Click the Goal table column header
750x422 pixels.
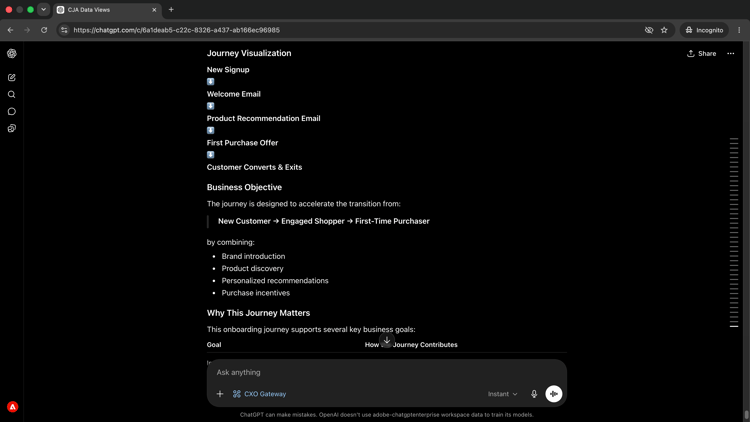click(214, 344)
